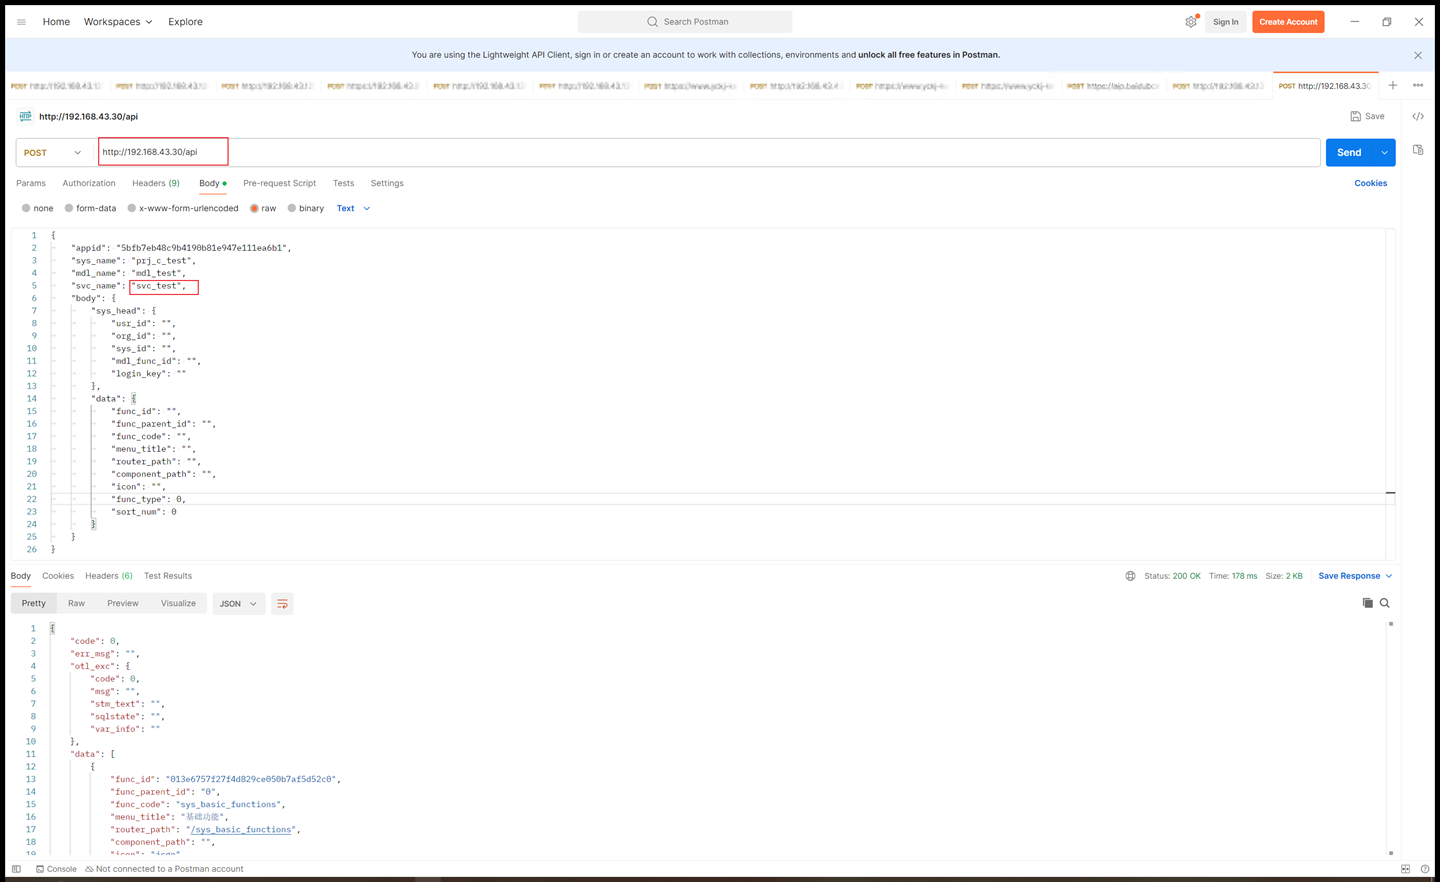Screen dimensions: 1440x882
Task: Select the none body type
Action: pyautogui.click(x=38, y=209)
